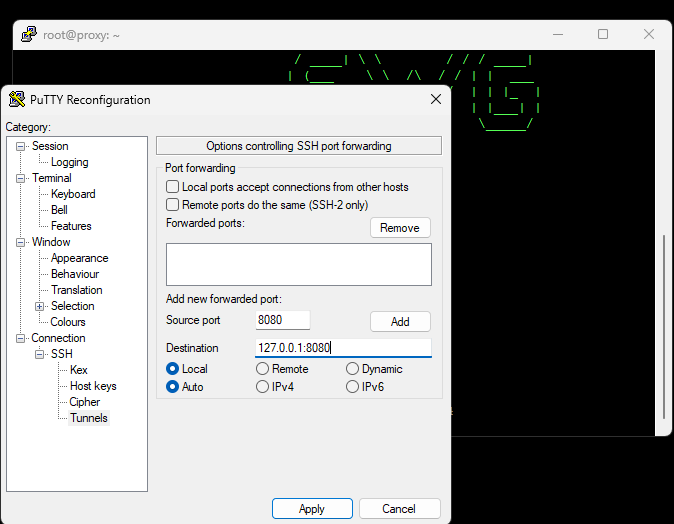Click the Remove forwarded port button
The width and height of the screenshot is (674, 524).
point(400,227)
